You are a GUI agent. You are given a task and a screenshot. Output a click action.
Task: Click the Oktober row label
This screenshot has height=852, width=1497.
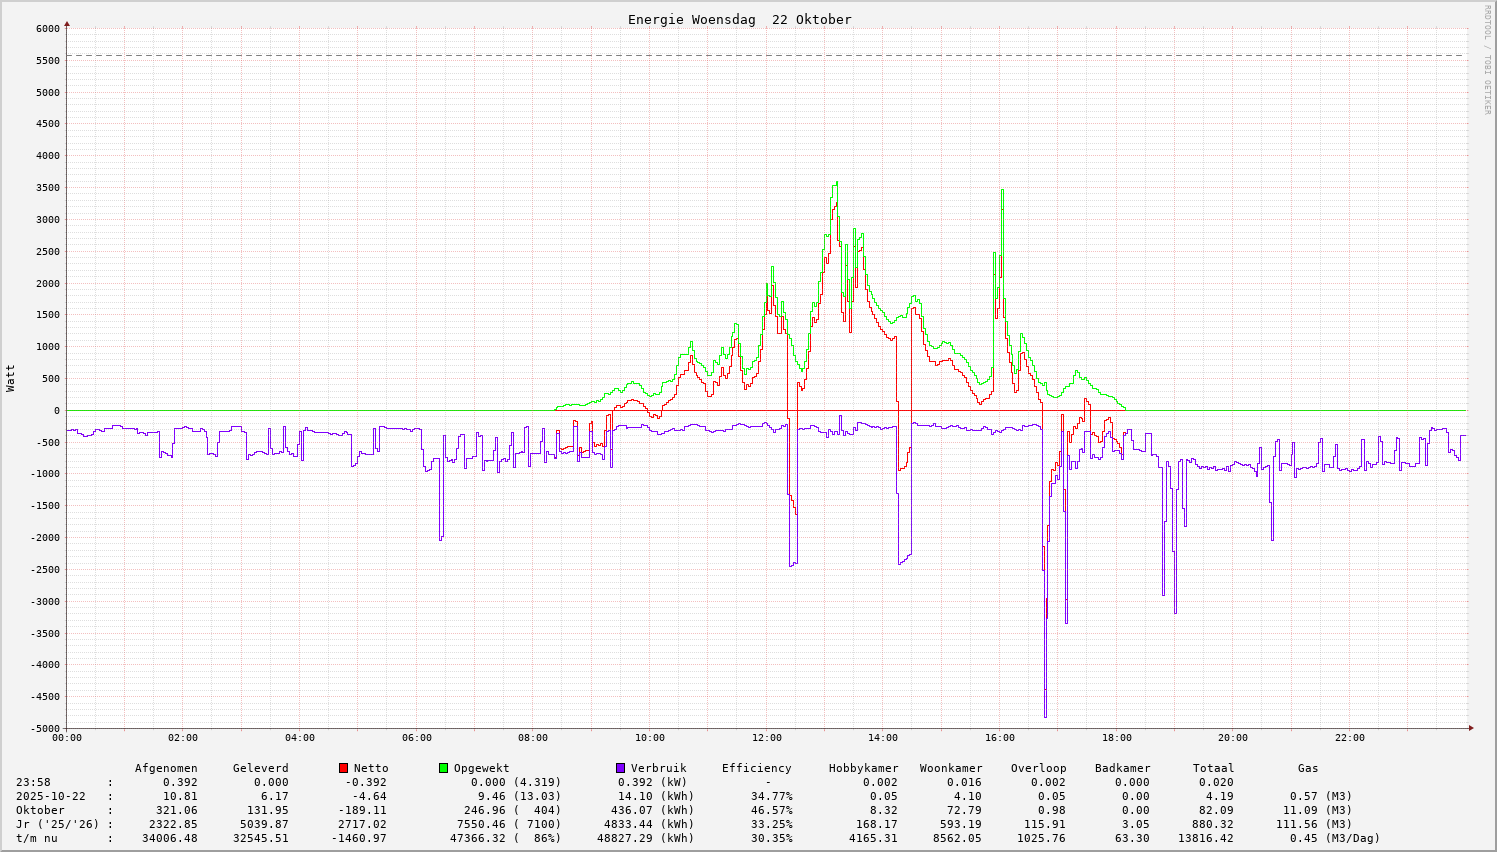tap(40, 810)
